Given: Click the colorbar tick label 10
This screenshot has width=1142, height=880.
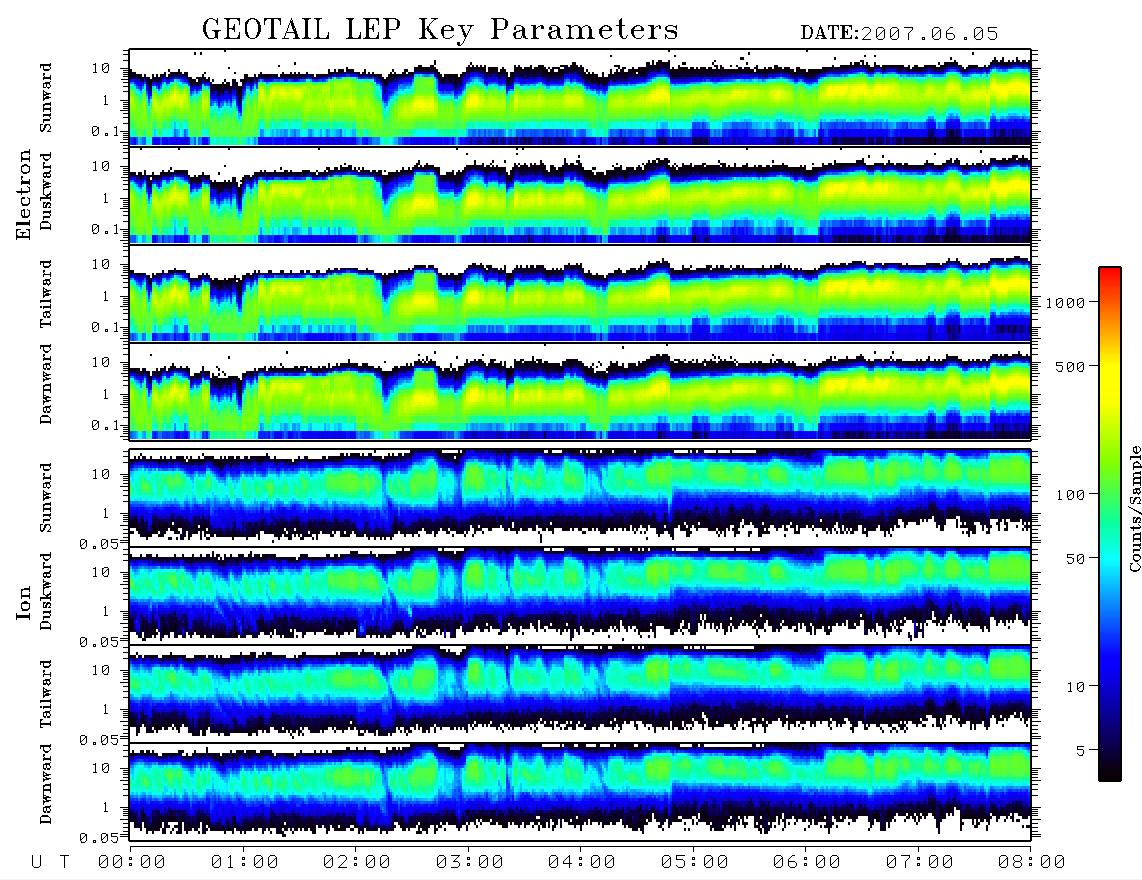Looking at the screenshot, I should tap(1075, 686).
